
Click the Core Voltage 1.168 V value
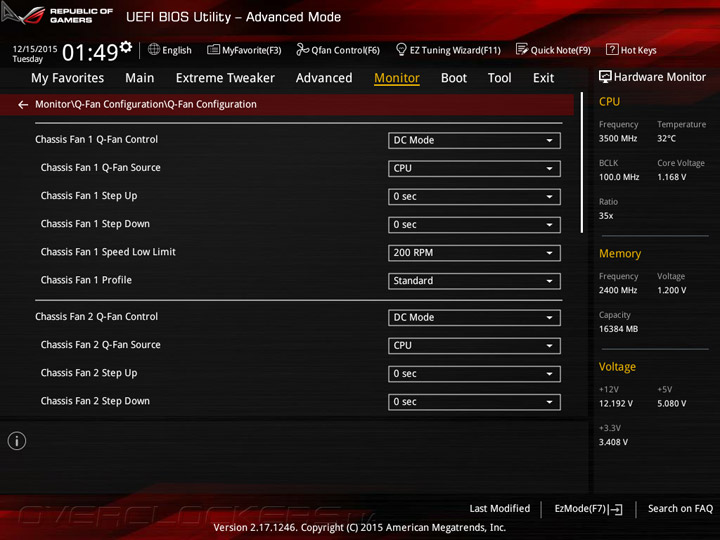coord(671,177)
